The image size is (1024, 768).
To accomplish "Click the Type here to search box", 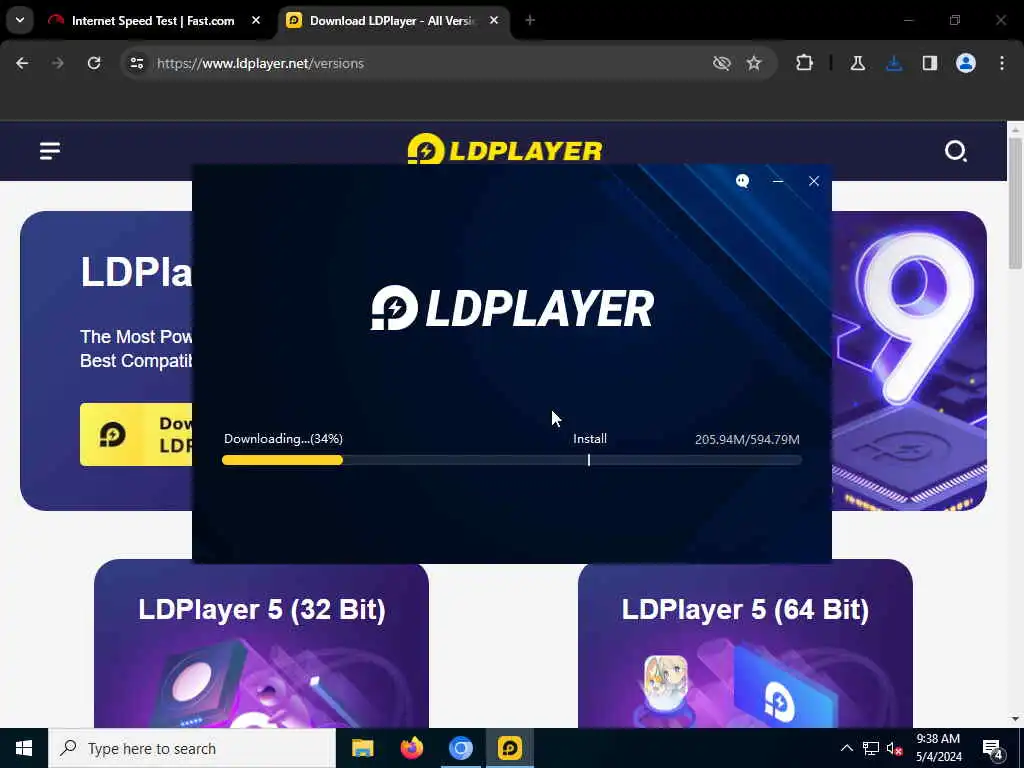I will point(192,748).
